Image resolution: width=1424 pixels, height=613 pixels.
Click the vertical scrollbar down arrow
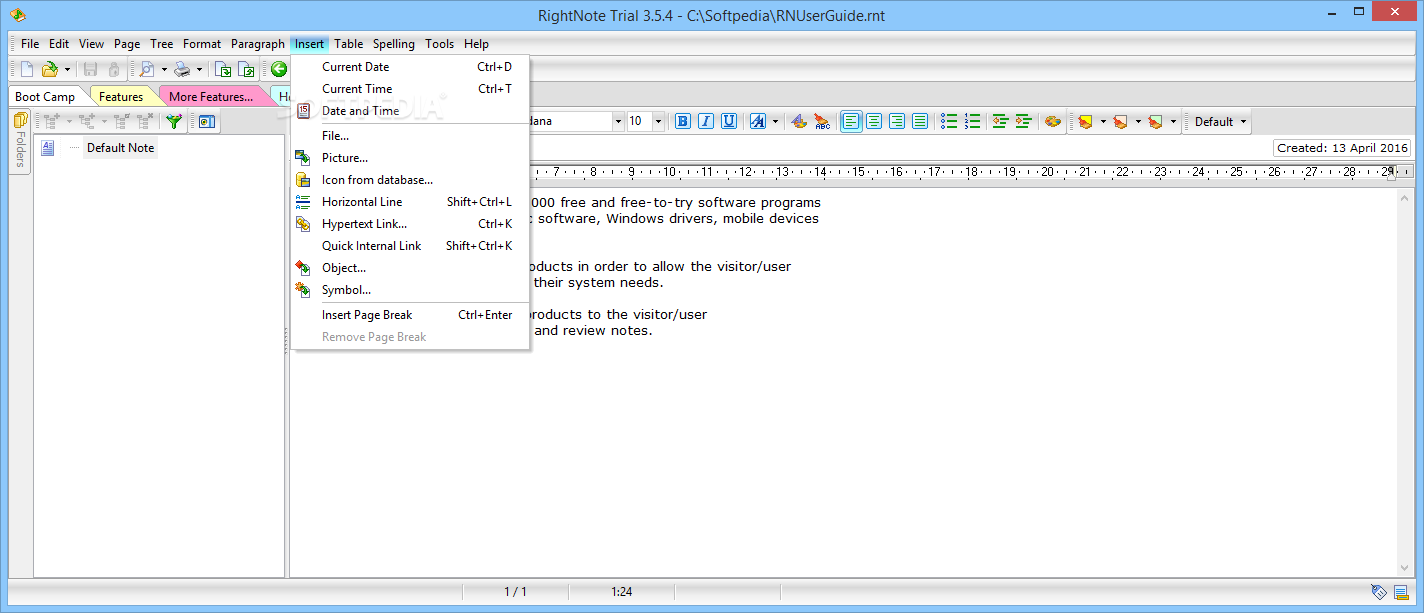[x=1405, y=568]
